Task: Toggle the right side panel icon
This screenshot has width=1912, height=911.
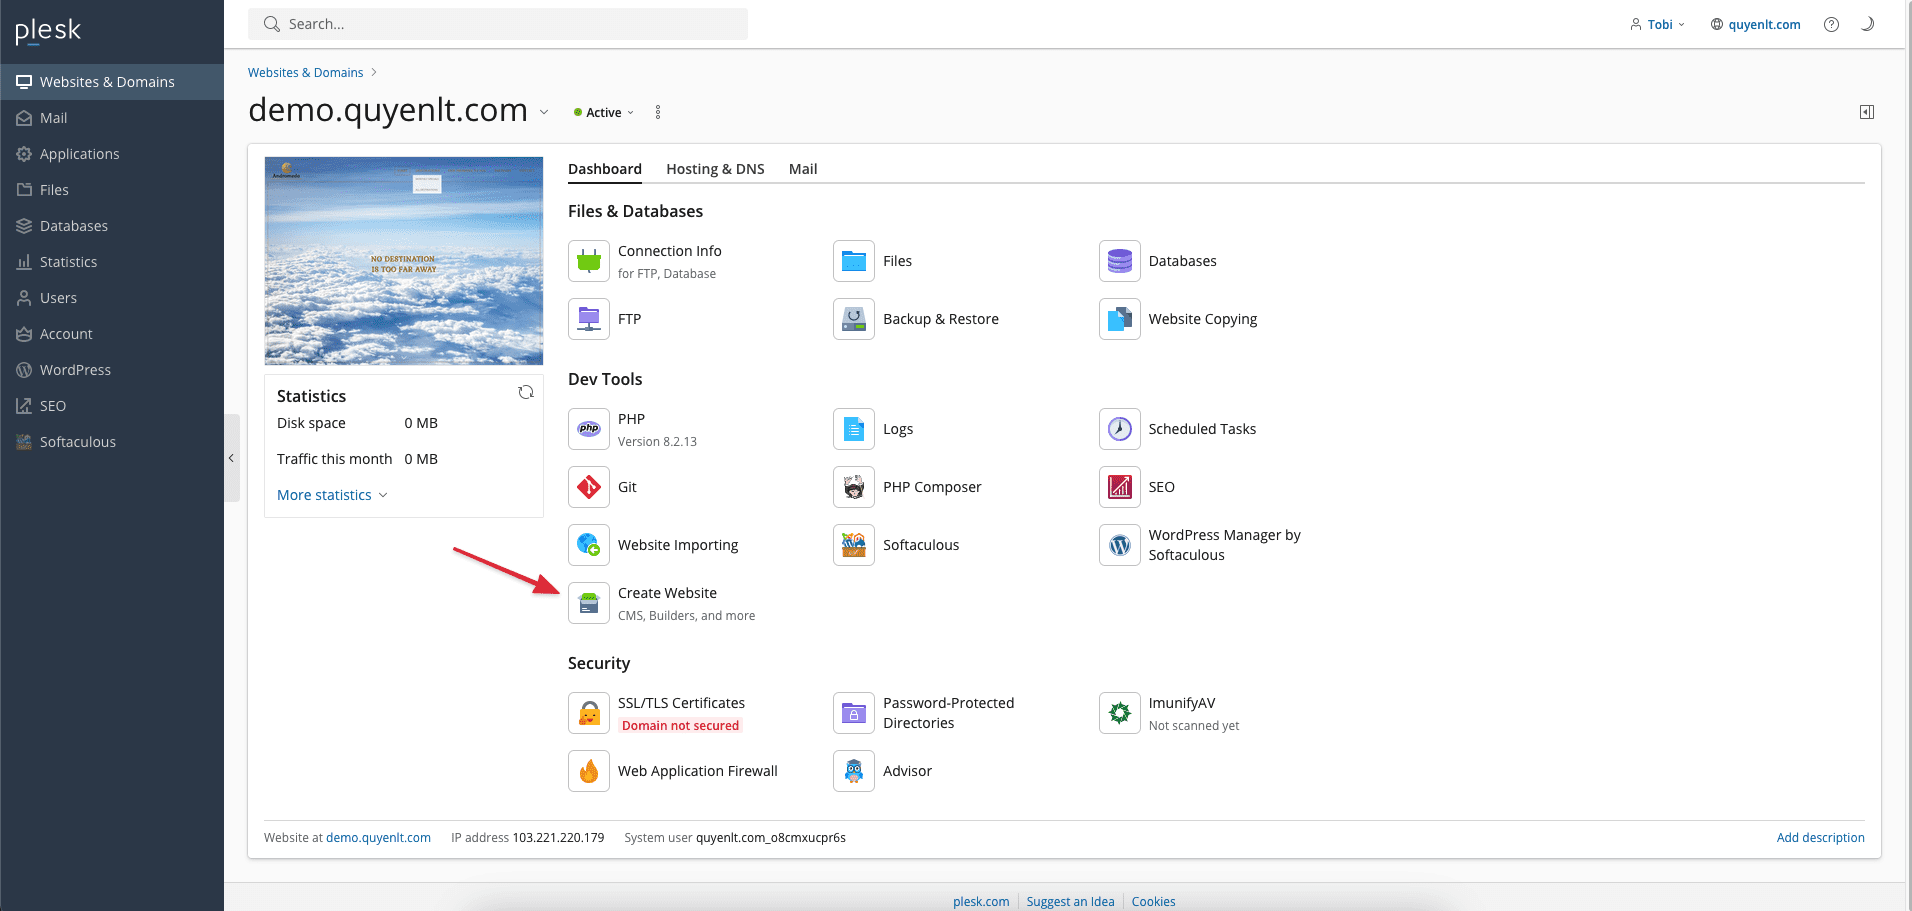Action: (1866, 112)
